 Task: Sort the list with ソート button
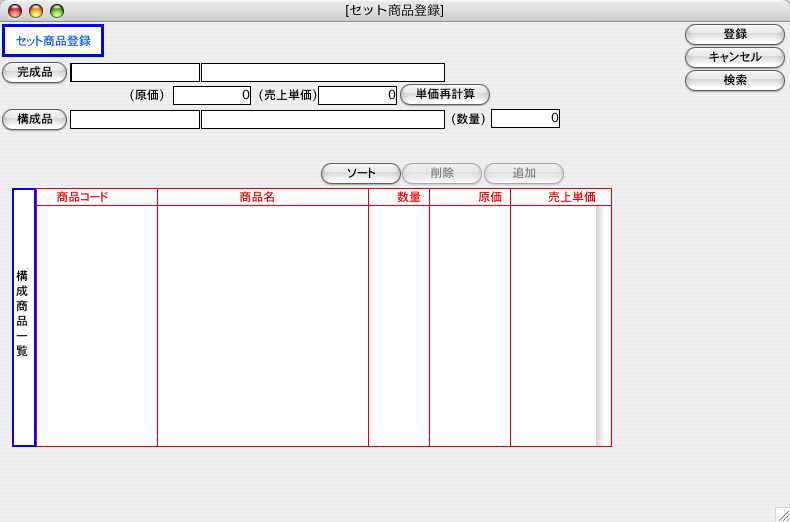coord(360,173)
